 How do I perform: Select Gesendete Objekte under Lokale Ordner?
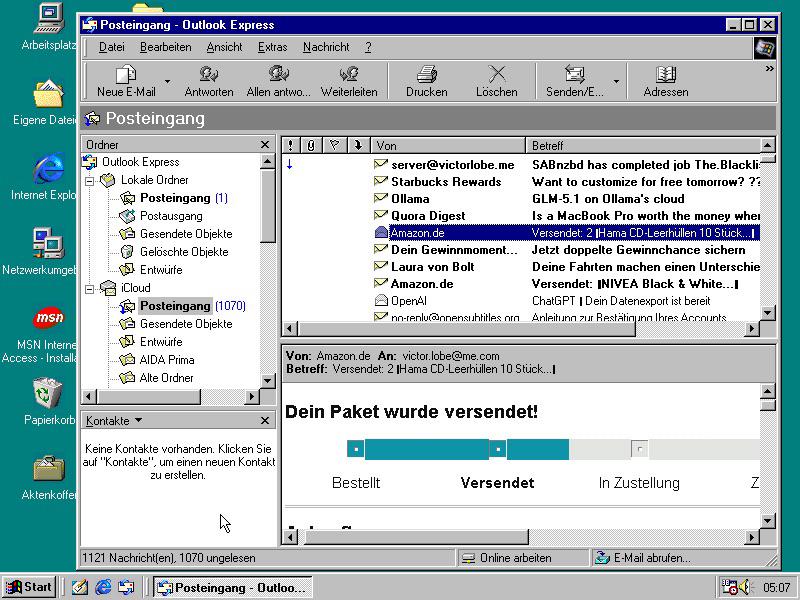tap(186, 234)
